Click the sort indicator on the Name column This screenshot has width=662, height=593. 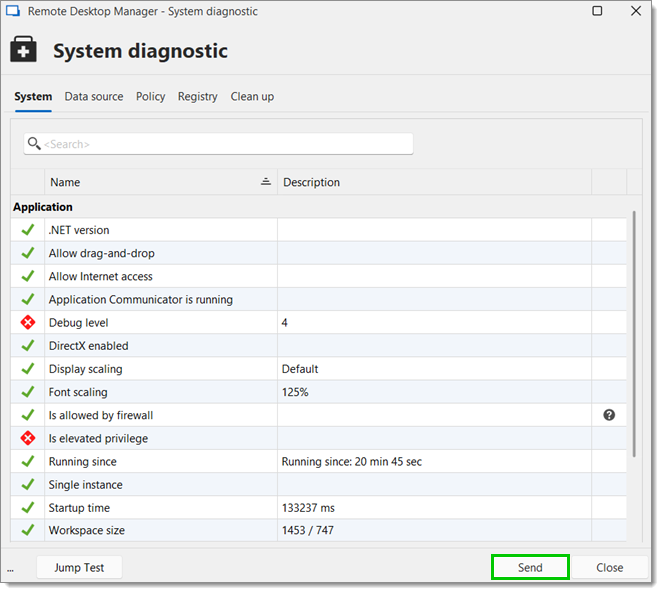266,182
